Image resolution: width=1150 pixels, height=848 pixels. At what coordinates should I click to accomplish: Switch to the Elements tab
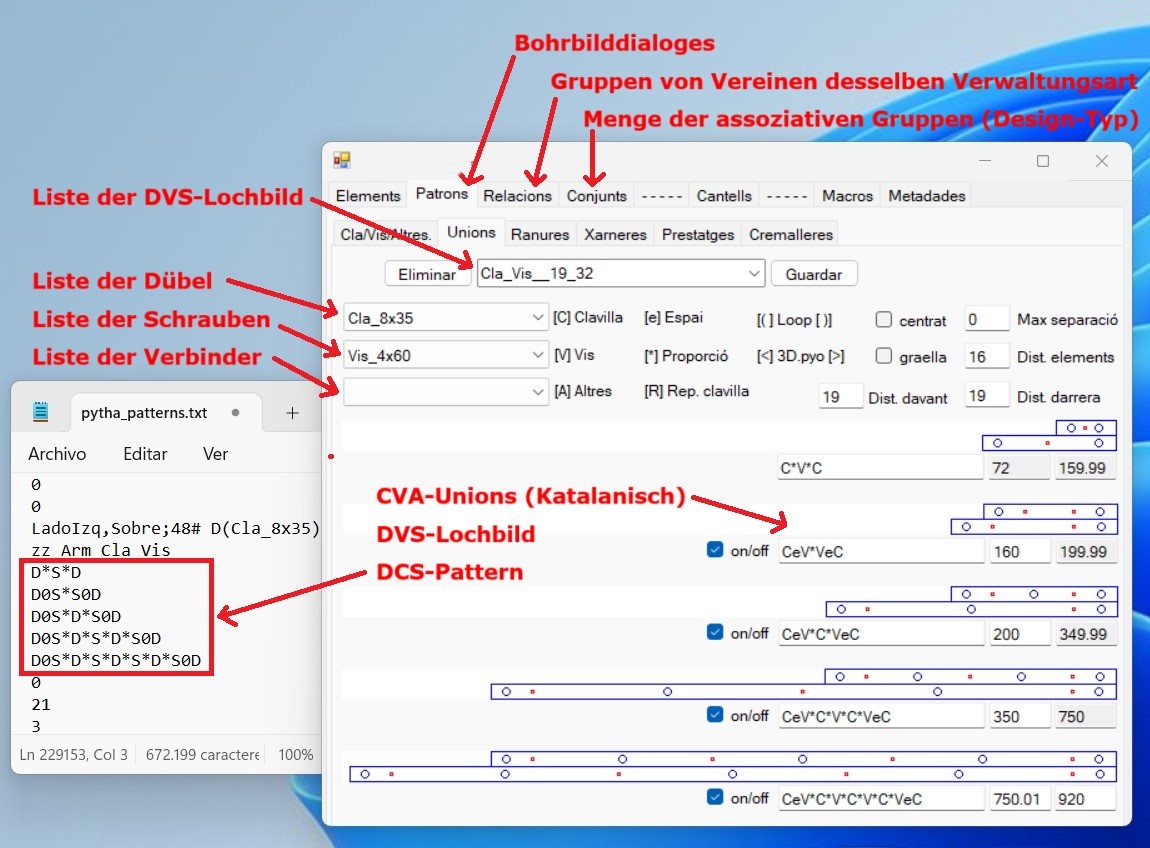(367, 196)
